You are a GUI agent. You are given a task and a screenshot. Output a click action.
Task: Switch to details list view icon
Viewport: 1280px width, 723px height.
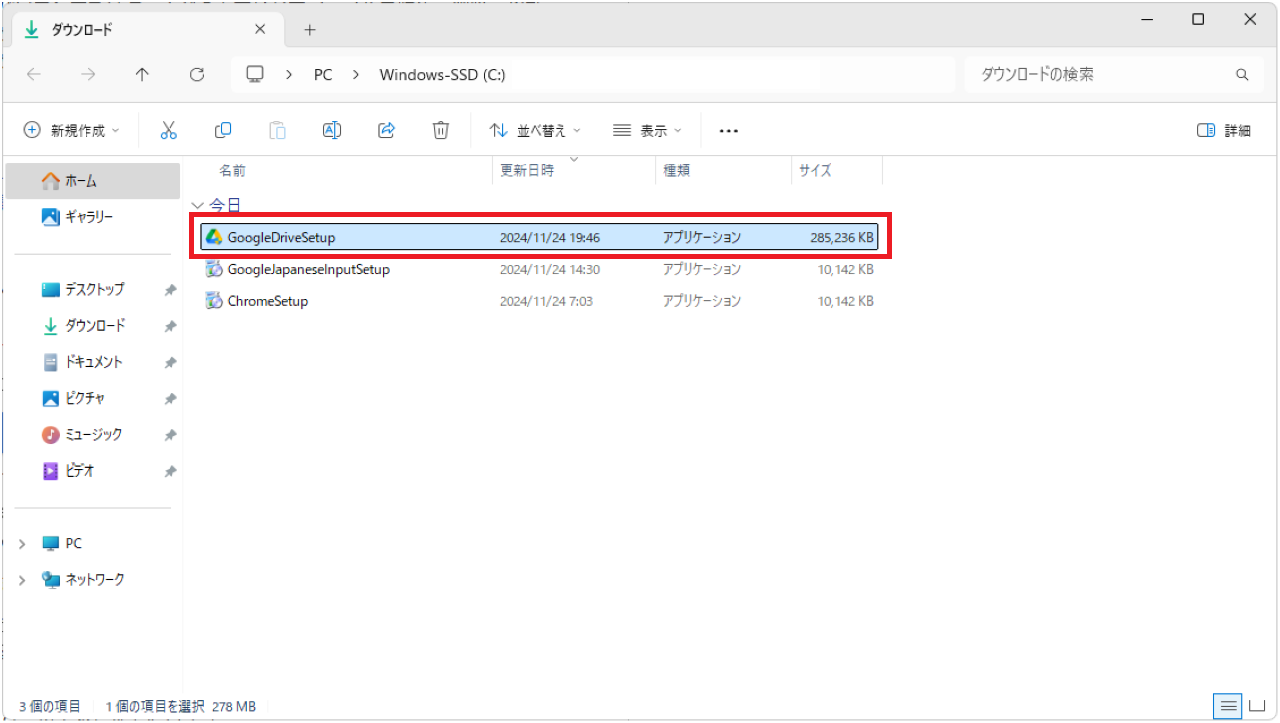[x=1227, y=706]
